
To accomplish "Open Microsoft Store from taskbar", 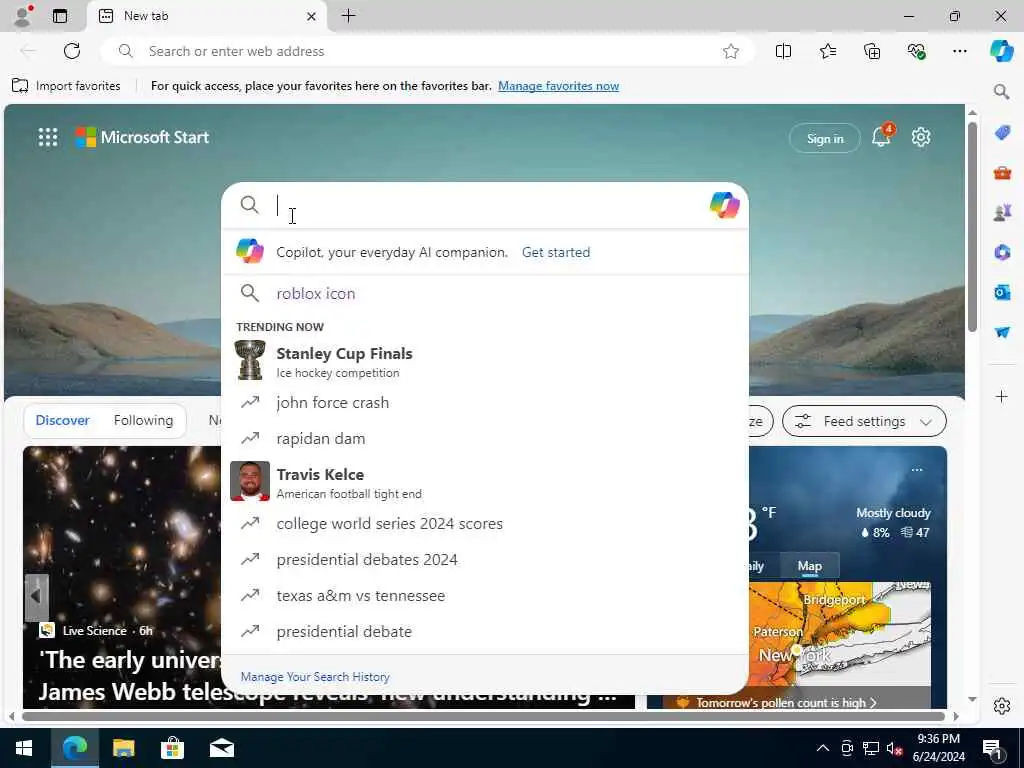I will click(x=172, y=748).
